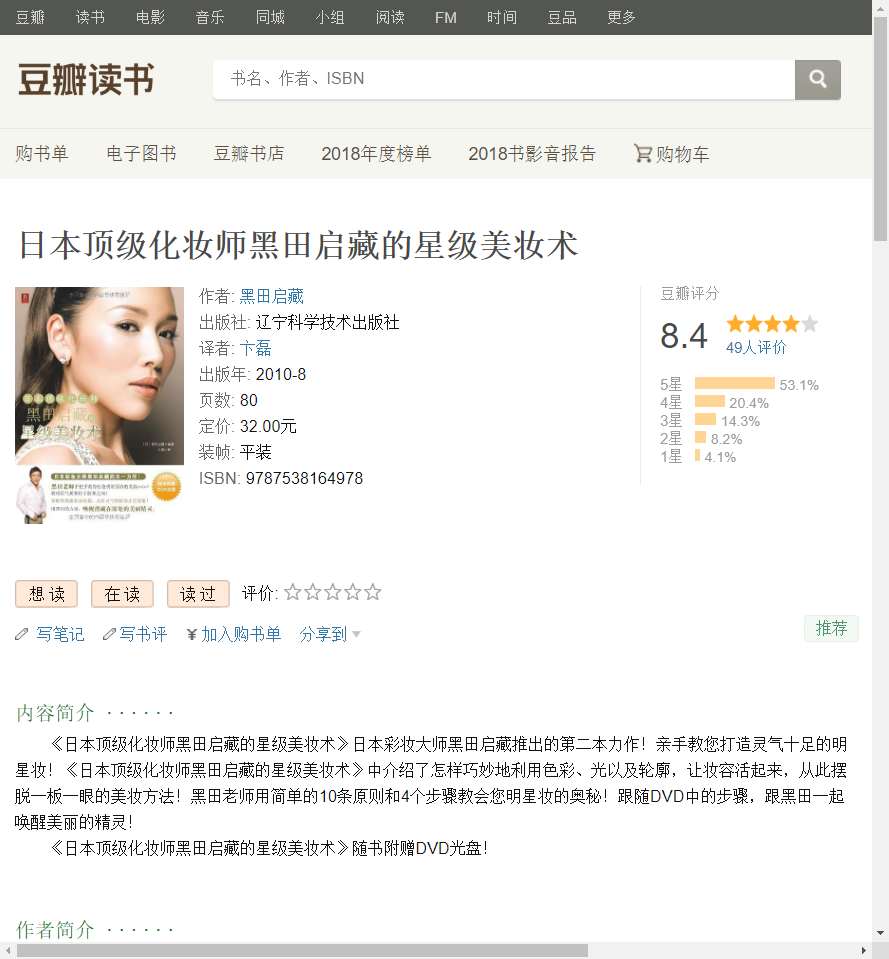Click the search magnifier button
Image resolution: width=889 pixels, height=959 pixels.
(817, 80)
